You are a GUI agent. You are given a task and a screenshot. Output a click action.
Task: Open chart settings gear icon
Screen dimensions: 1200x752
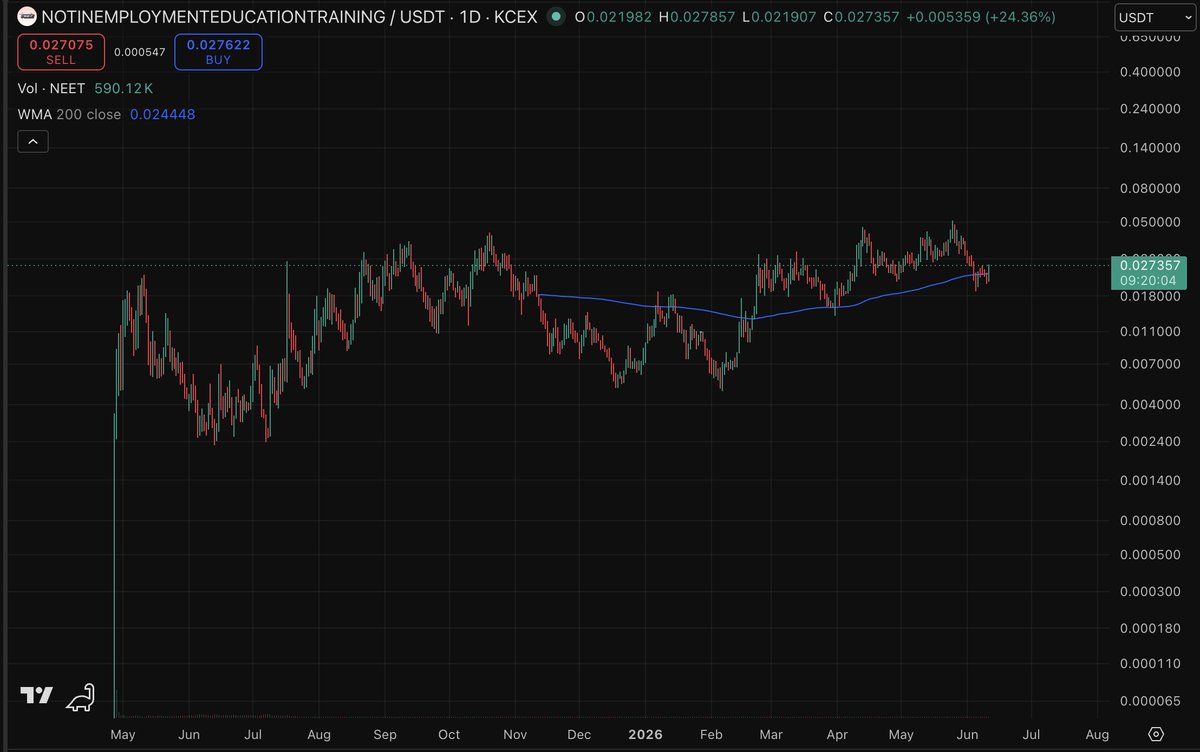click(1156, 735)
